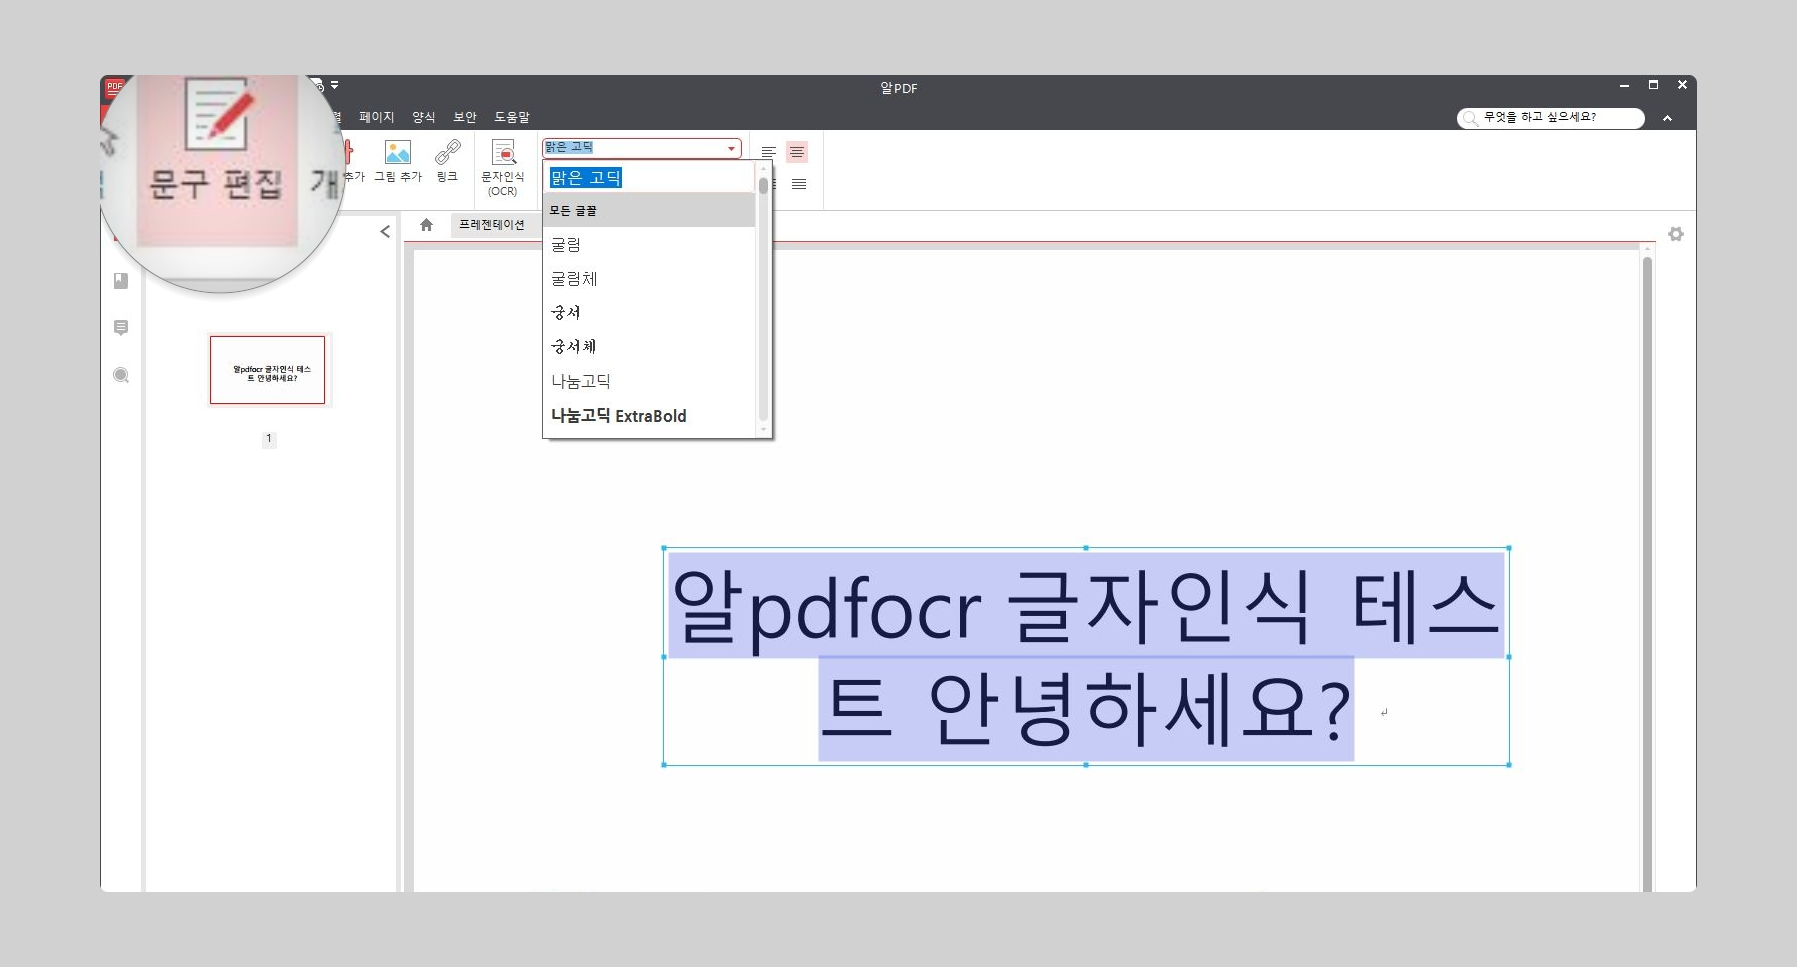Collapse the thumbnail panel with the left chevron
This screenshot has height=967, width=1797.
pyautogui.click(x=385, y=232)
